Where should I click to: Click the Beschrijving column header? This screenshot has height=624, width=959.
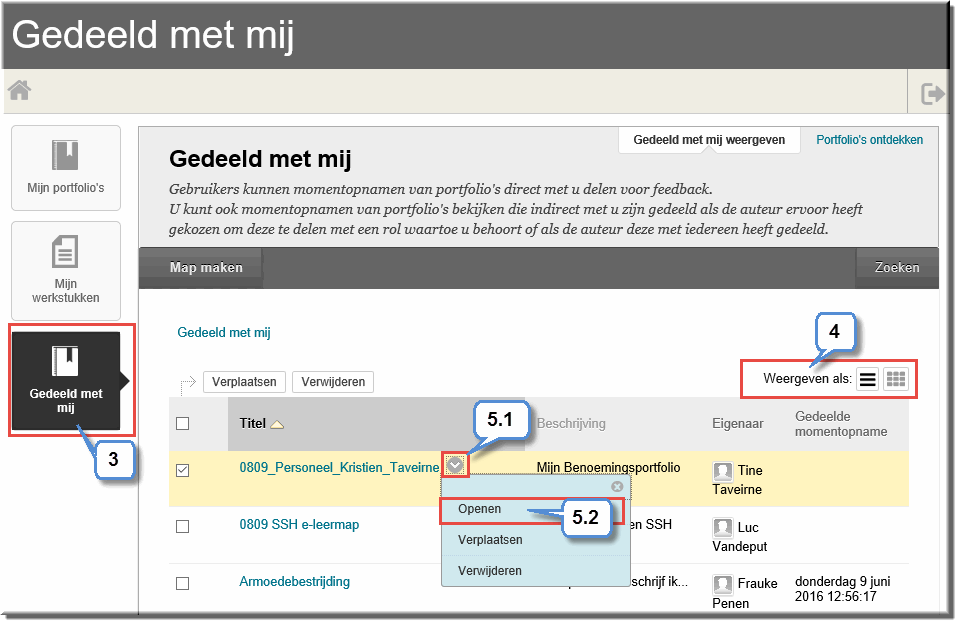pos(571,423)
